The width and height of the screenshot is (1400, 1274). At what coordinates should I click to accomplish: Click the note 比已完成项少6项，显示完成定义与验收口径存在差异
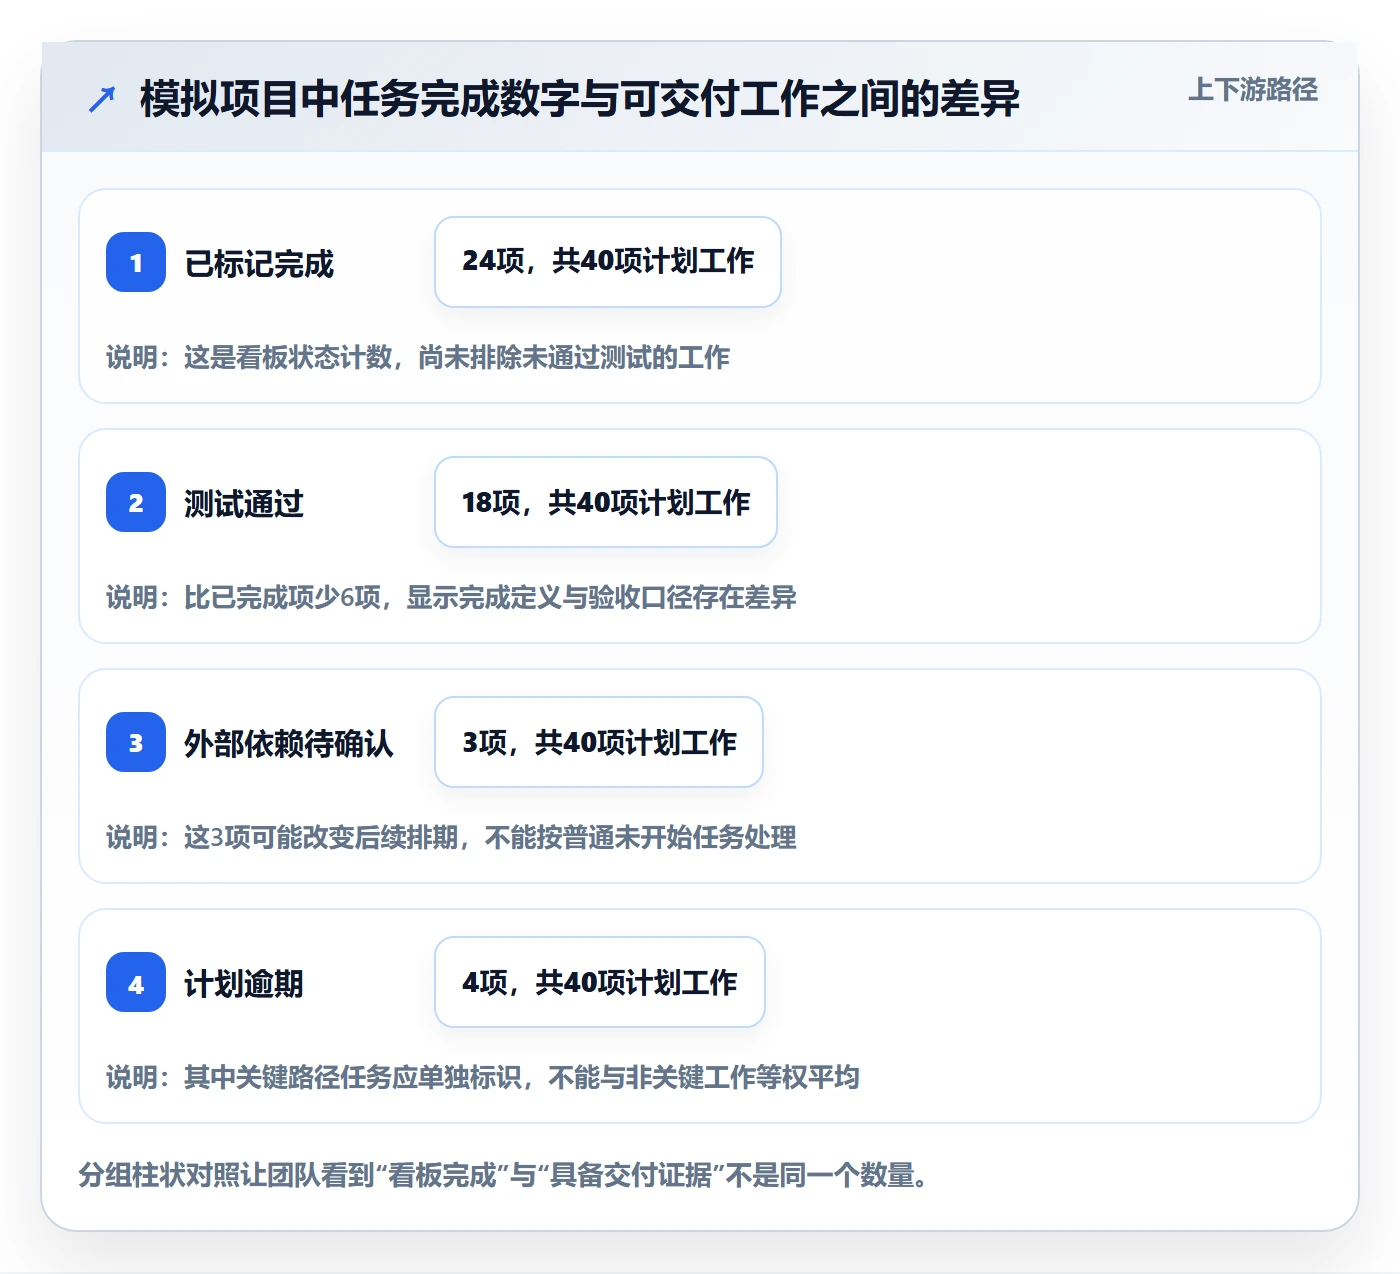point(451,598)
